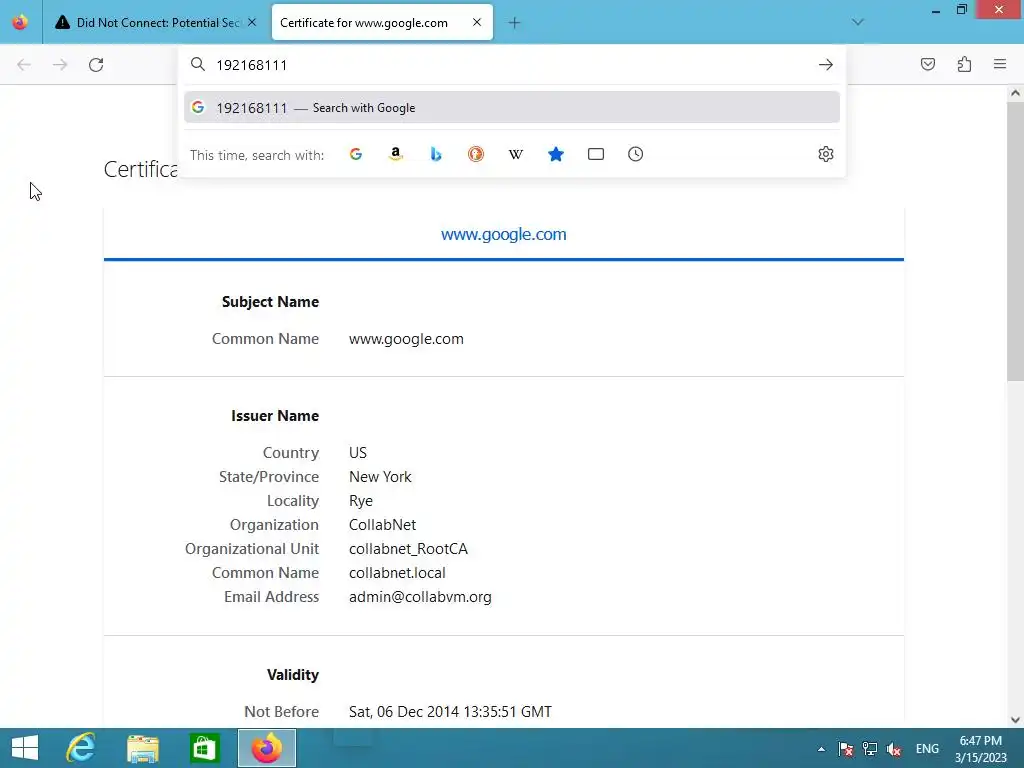The height and width of the screenshot is (768, 1024).
Task: Go forward one page
Action: [60, 64]
